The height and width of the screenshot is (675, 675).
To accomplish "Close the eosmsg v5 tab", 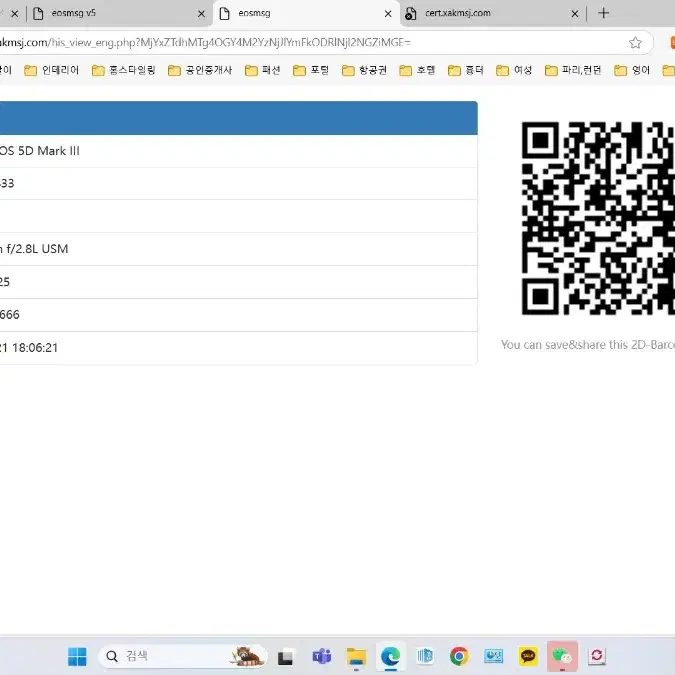I will point(201,14).
